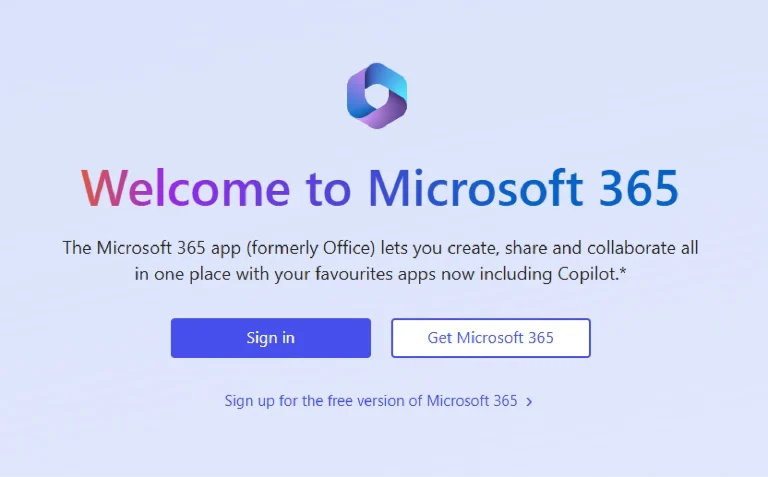Click the words Sign up in bottom link
This screenshot has height=477, width=768.
pyautogui.click(x=249, y=401)
